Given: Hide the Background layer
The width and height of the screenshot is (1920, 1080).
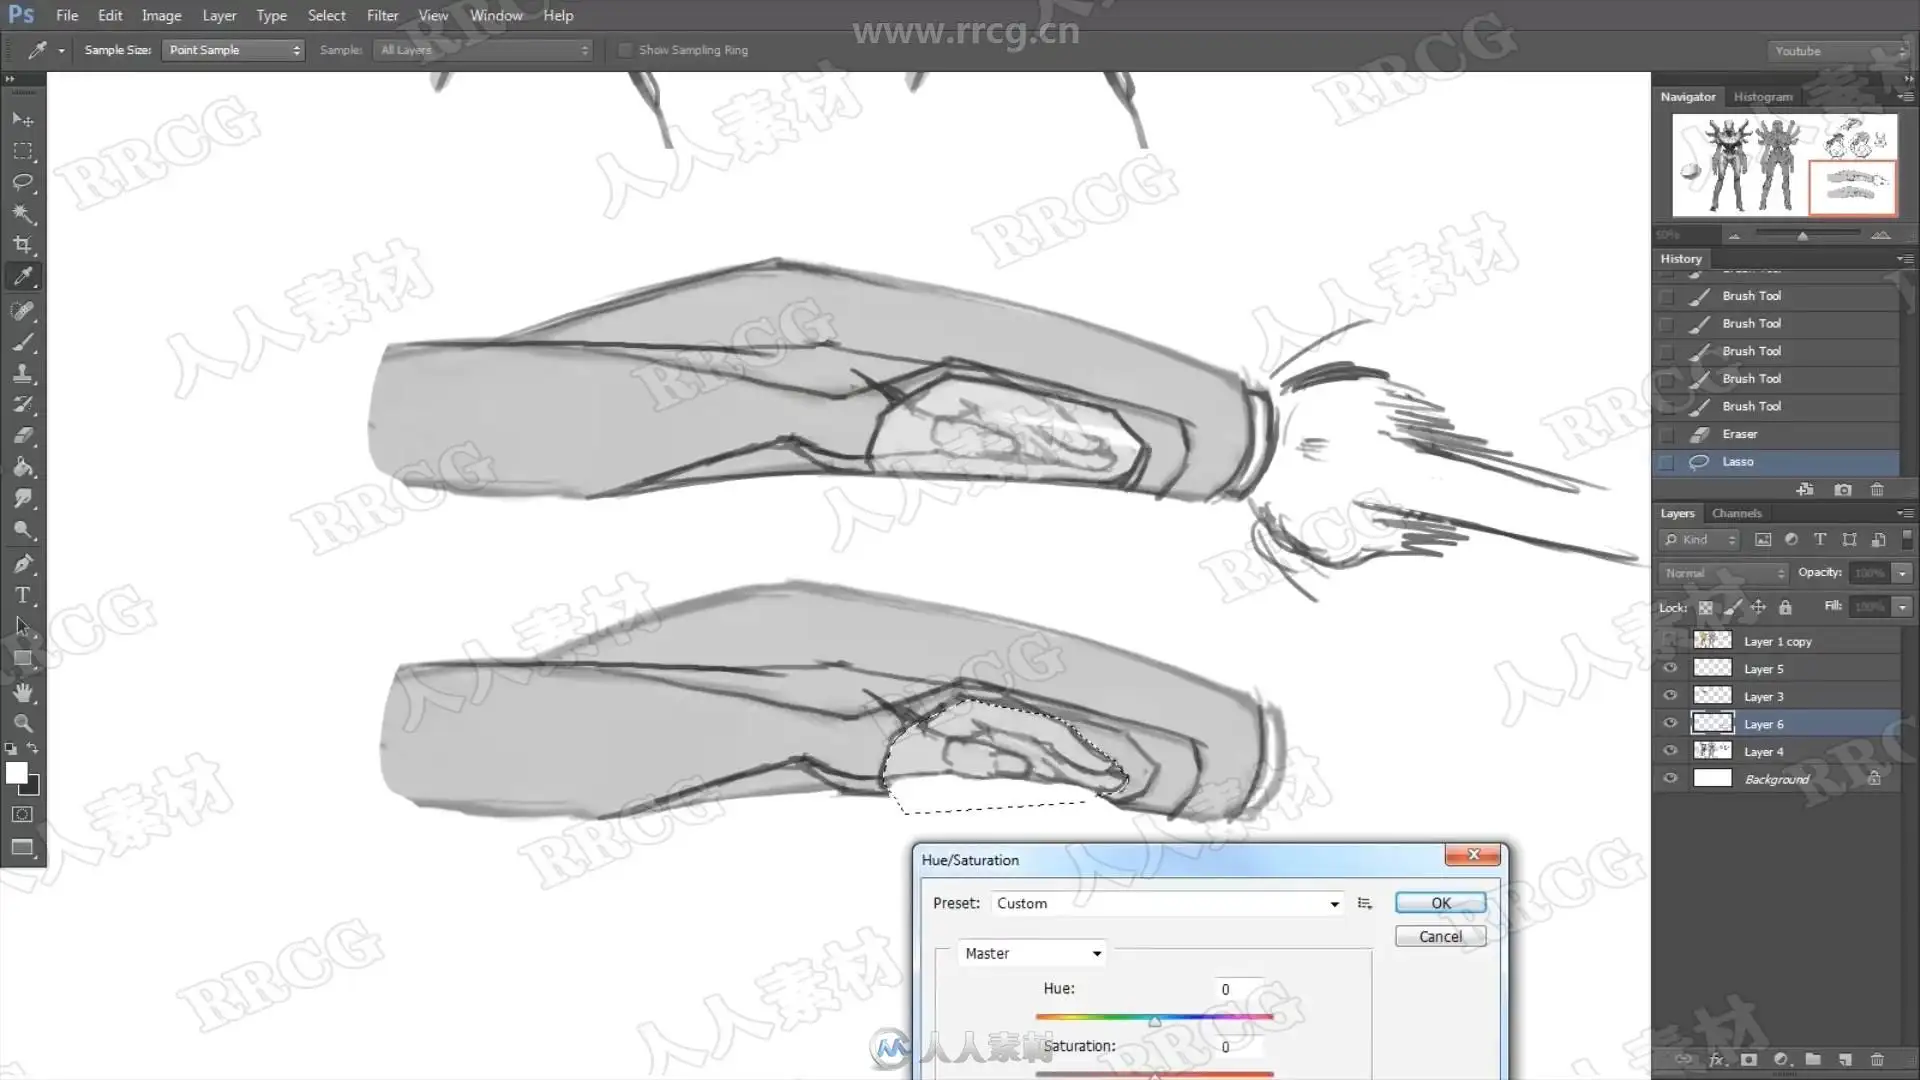Looking at the screenshot, I should 1670,779.
